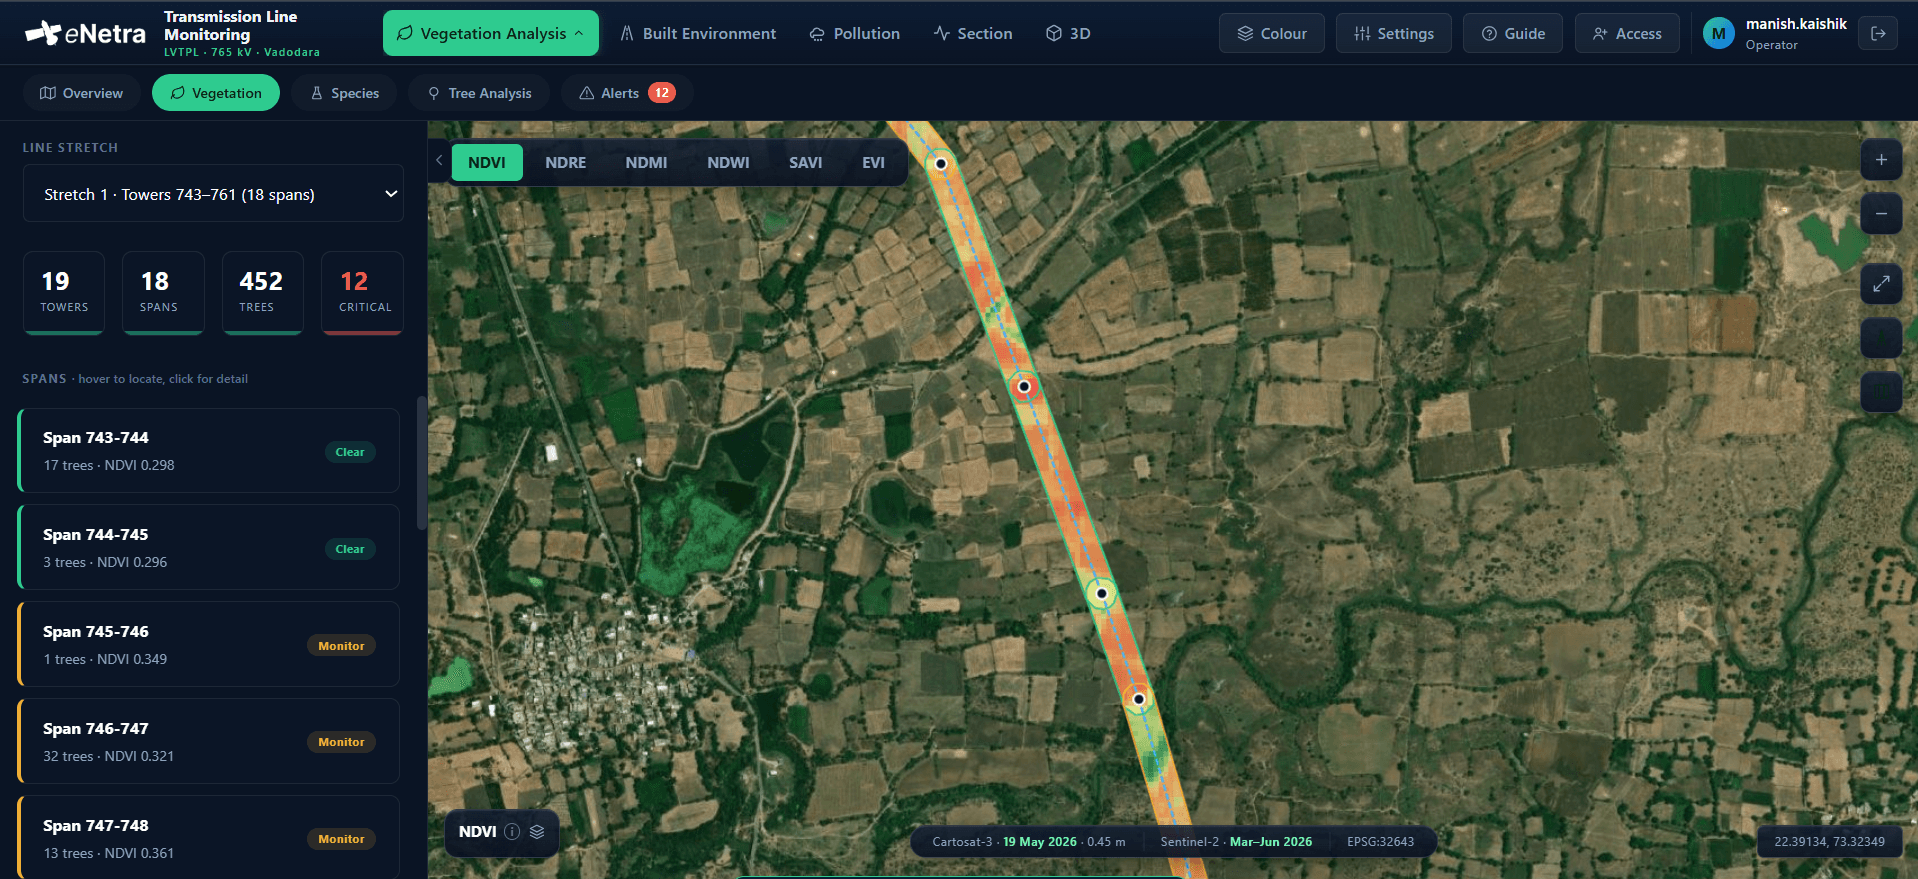Select the red critical tower marker
This screenshot has height=879, width=1918.
pyautogui.click(x=1024, y=386)
